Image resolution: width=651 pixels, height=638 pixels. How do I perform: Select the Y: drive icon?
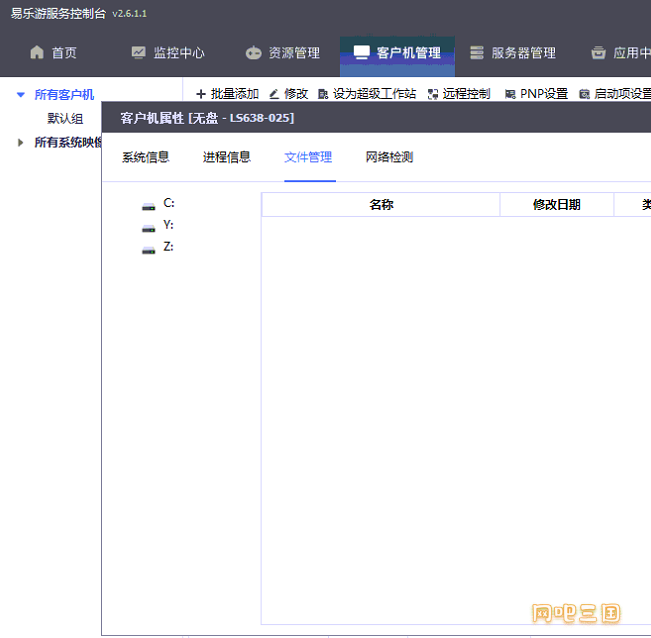click(148, 228)
